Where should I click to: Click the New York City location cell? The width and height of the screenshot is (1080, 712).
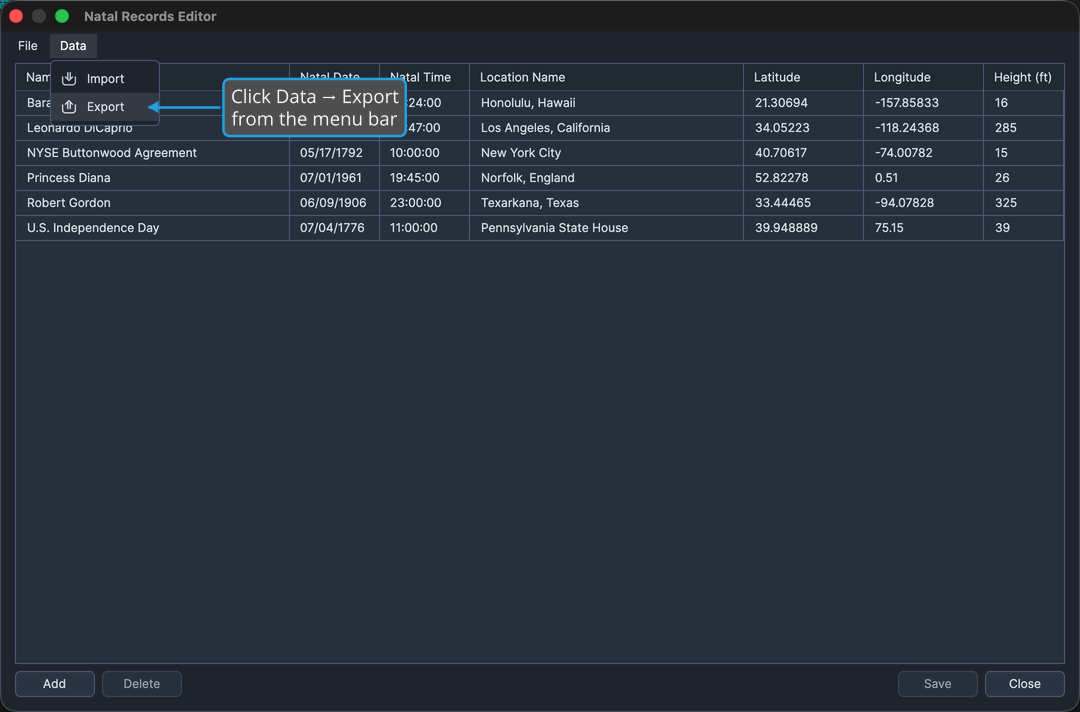click(x=606, y=153)
